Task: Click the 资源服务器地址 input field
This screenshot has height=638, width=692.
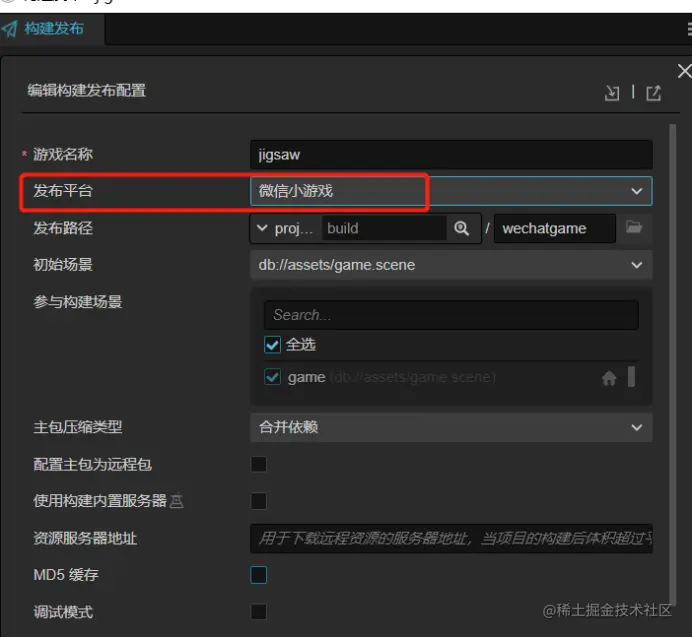Action: tap(451, 538)
